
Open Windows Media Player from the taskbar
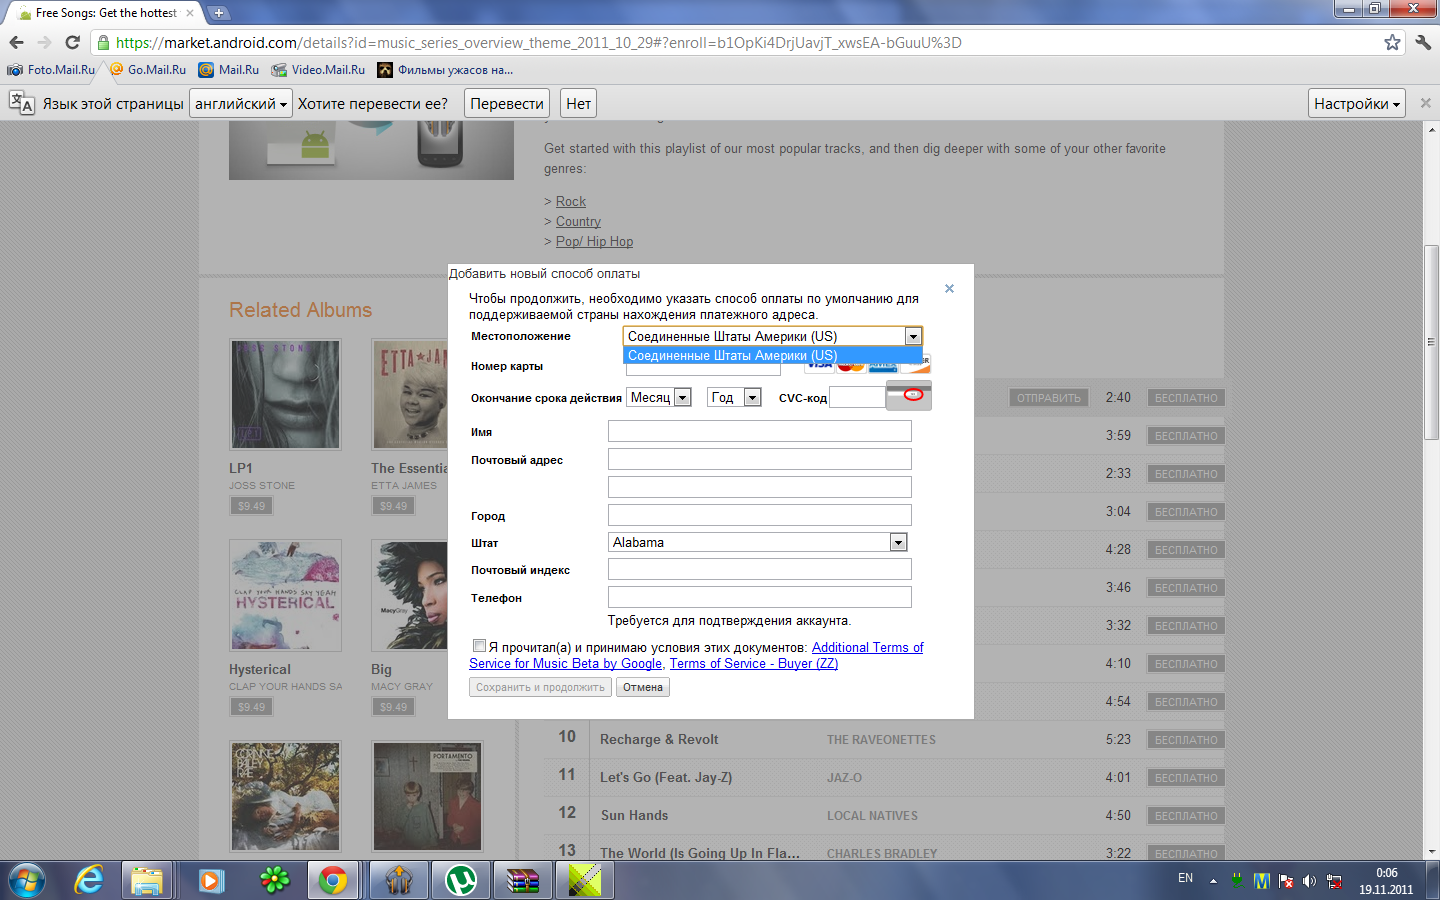[210, 880]
